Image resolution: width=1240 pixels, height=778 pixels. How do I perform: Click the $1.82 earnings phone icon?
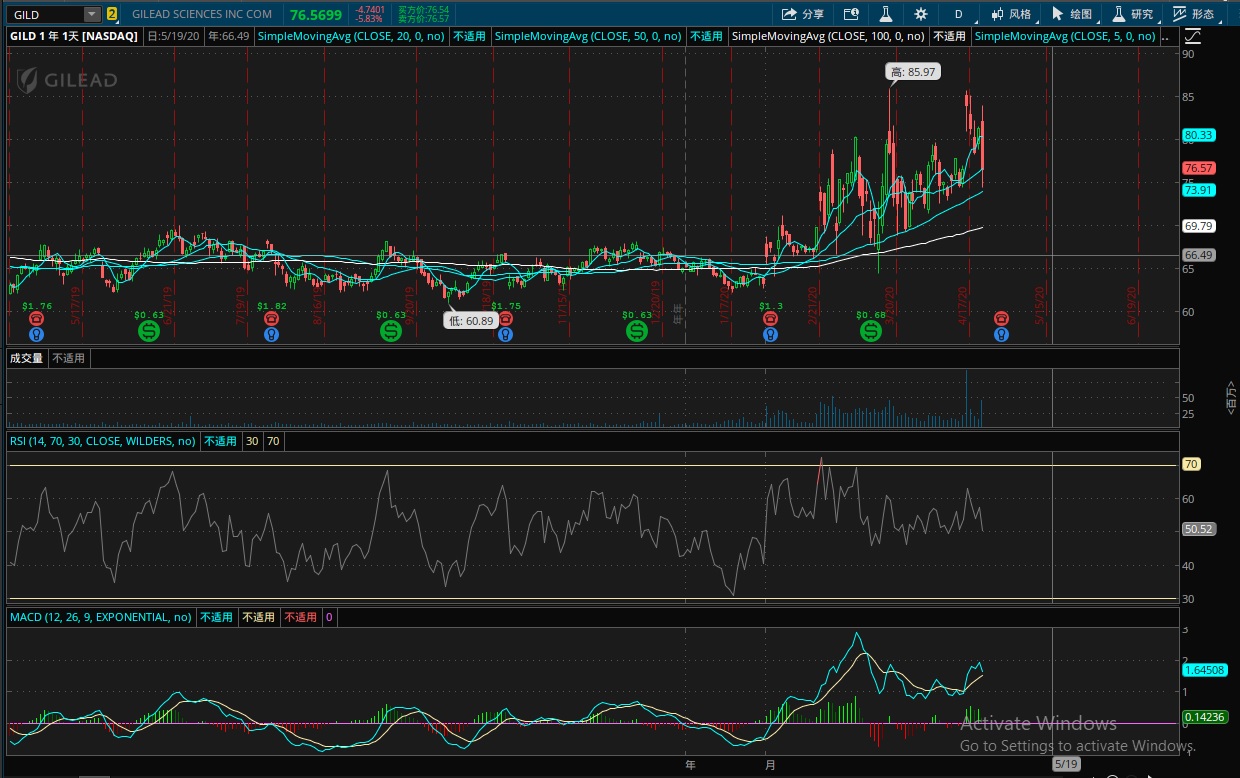click(x=271, y=319)
